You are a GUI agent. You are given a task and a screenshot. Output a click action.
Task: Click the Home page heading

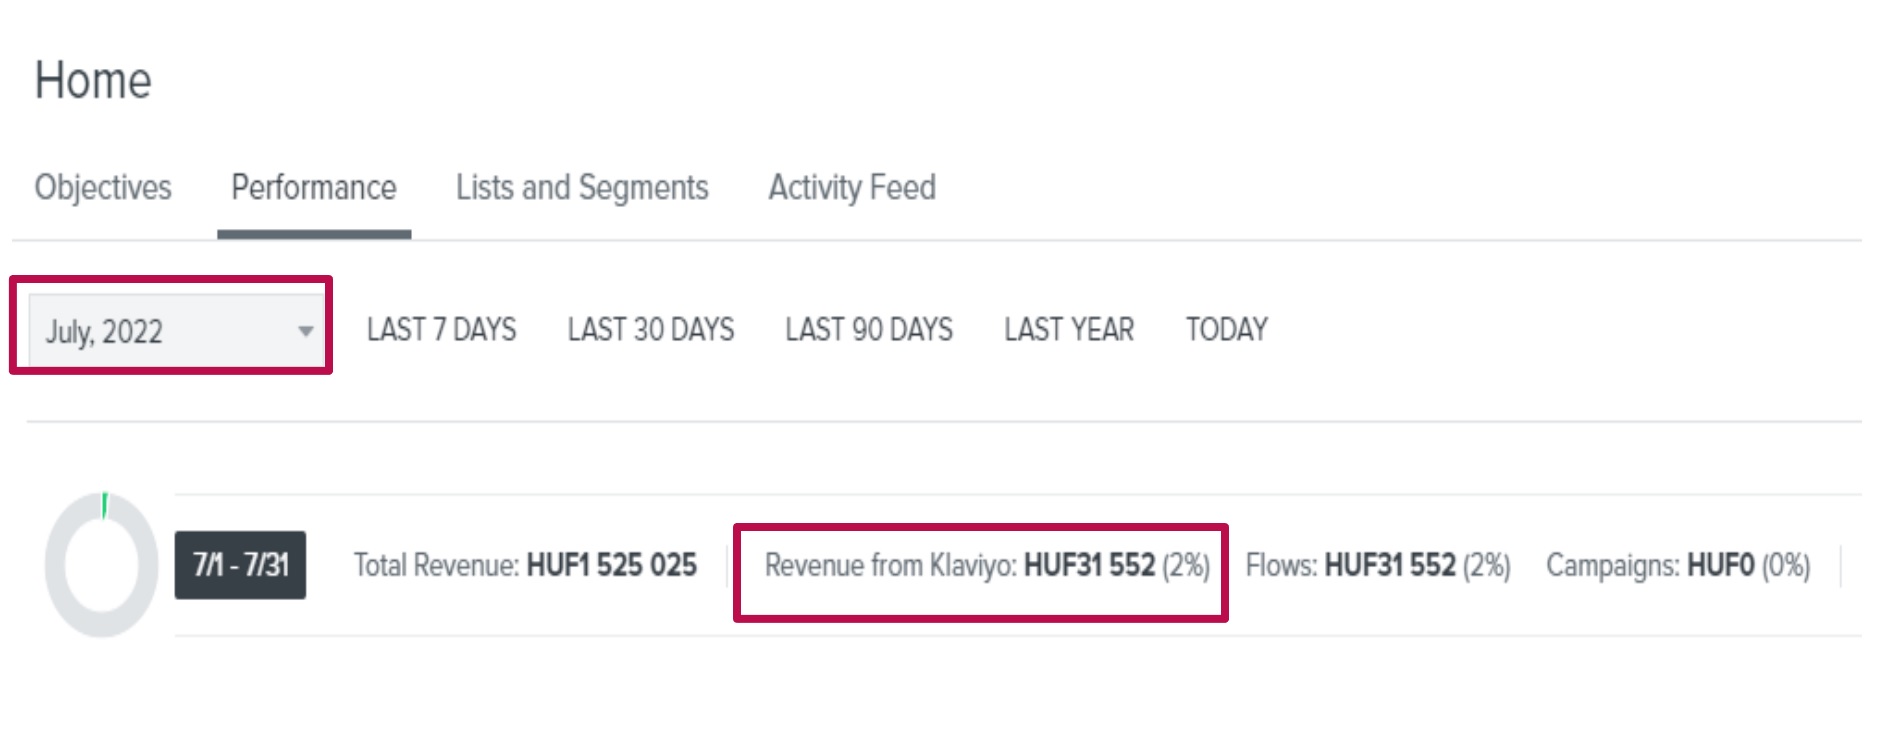(x=93, y=80)
